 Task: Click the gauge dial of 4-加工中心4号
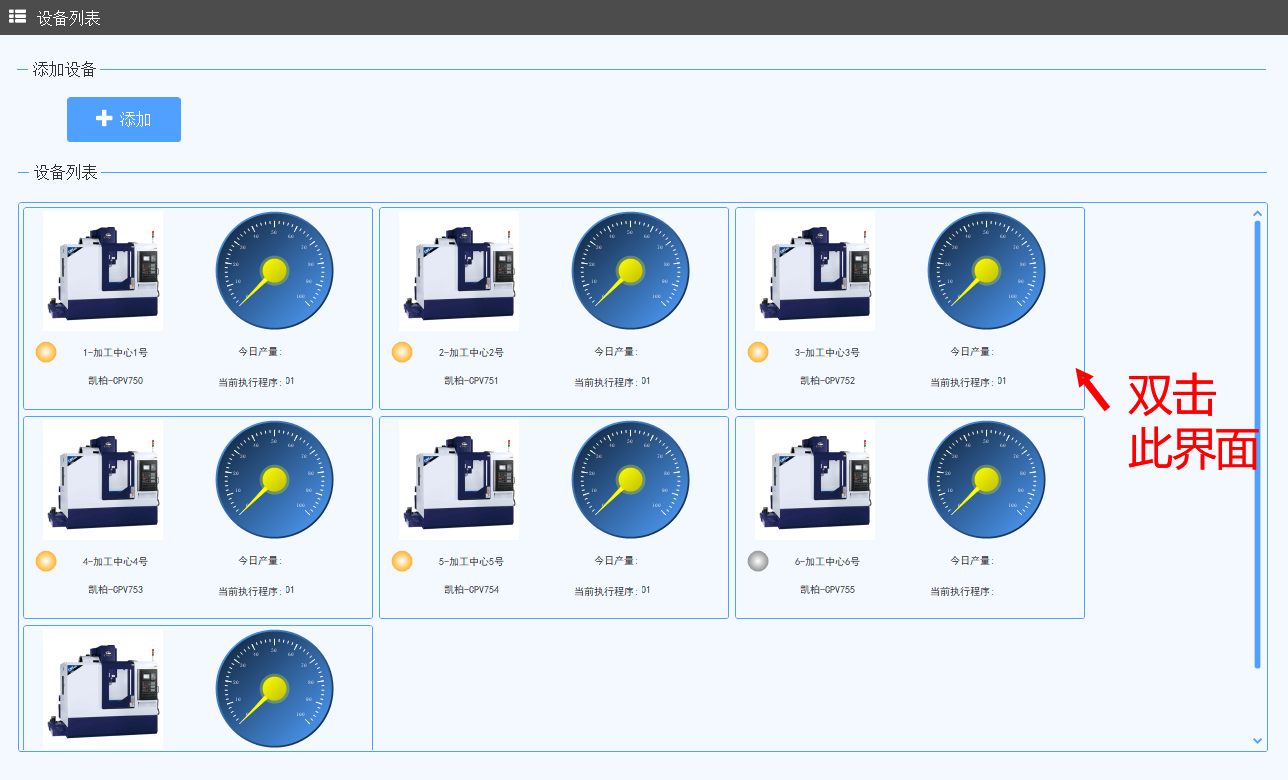(x=275, y=480)
